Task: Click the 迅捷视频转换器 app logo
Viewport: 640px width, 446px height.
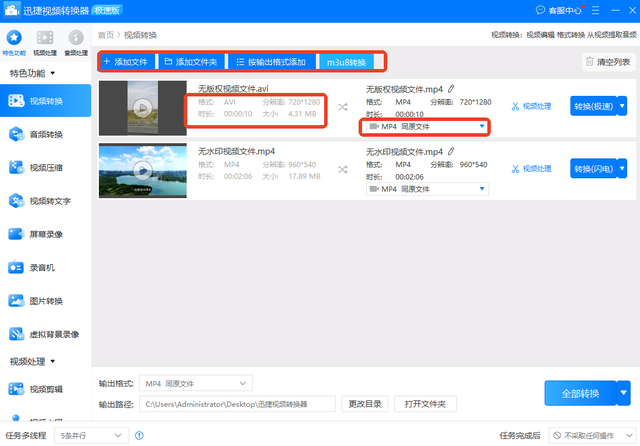Action: (x=11, y=10)
